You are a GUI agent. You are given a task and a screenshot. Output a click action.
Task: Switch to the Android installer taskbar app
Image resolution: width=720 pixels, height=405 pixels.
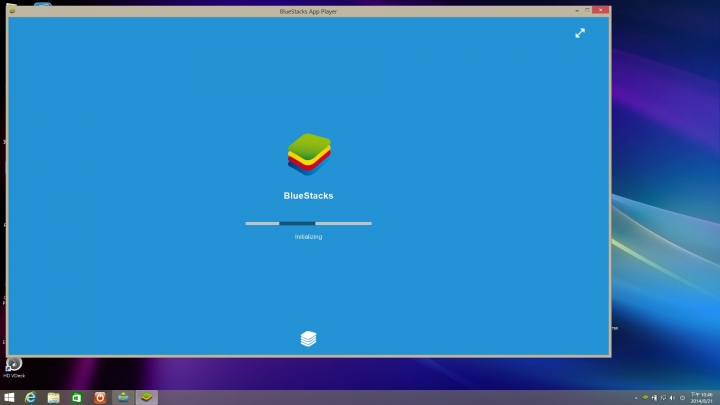[123, 398]
